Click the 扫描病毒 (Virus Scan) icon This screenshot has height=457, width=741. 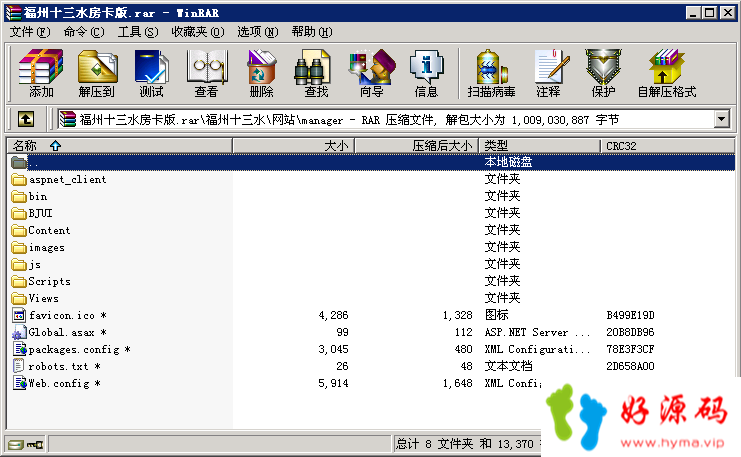491,73
